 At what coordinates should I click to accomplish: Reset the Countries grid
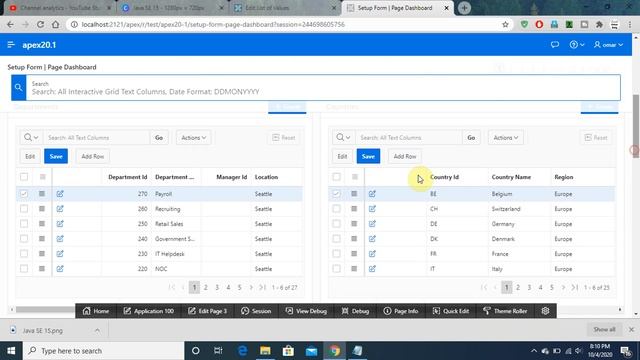pos(596,138)
